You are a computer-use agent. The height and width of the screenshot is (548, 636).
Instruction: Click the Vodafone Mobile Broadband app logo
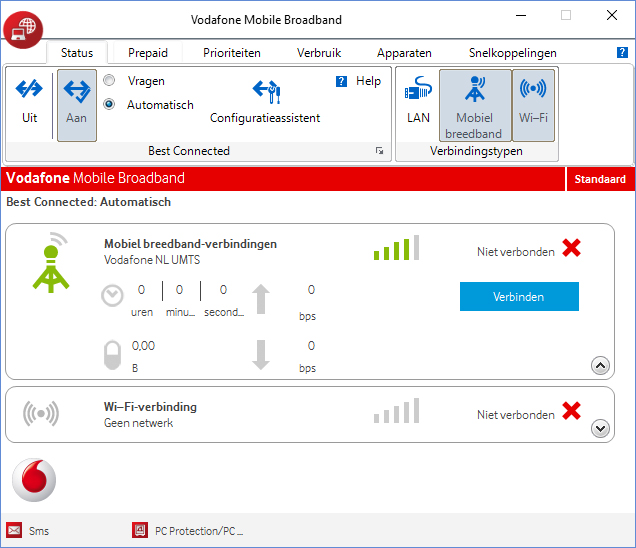pos(23,30)
